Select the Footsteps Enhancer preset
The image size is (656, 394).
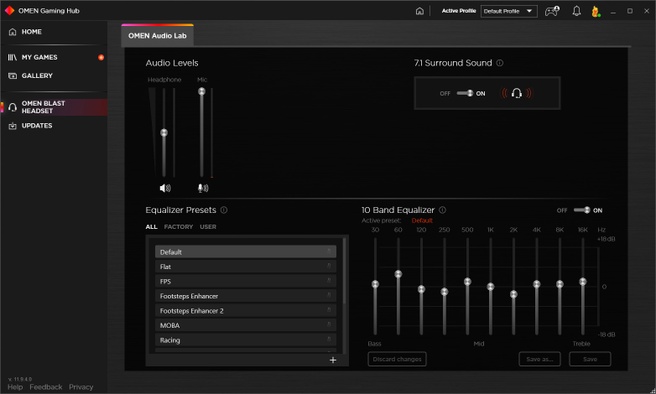pyautogui.click(x=246, y=296)
